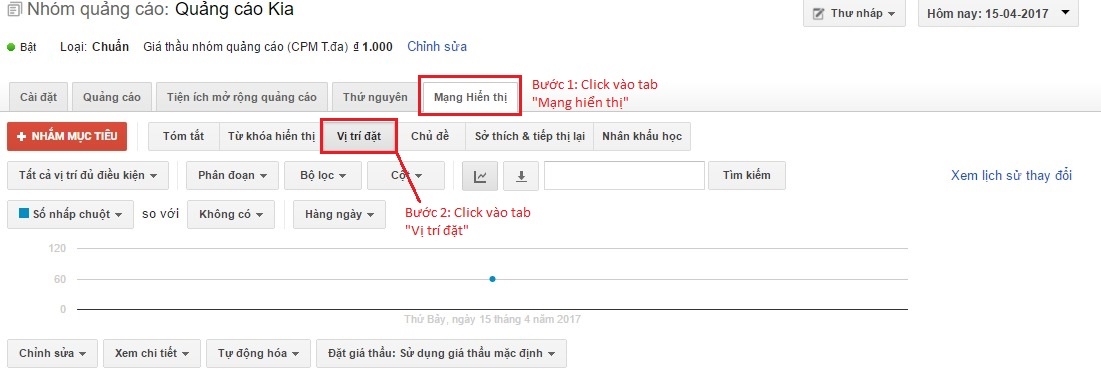This screenshot has height=373, width=1101.
Task: Open the Đặt giá thầu dropdown
Action: pos(441,353)
